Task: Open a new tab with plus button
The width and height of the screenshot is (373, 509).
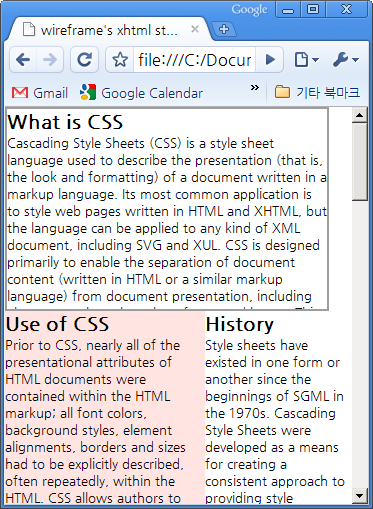Action: tap(224, 29)
